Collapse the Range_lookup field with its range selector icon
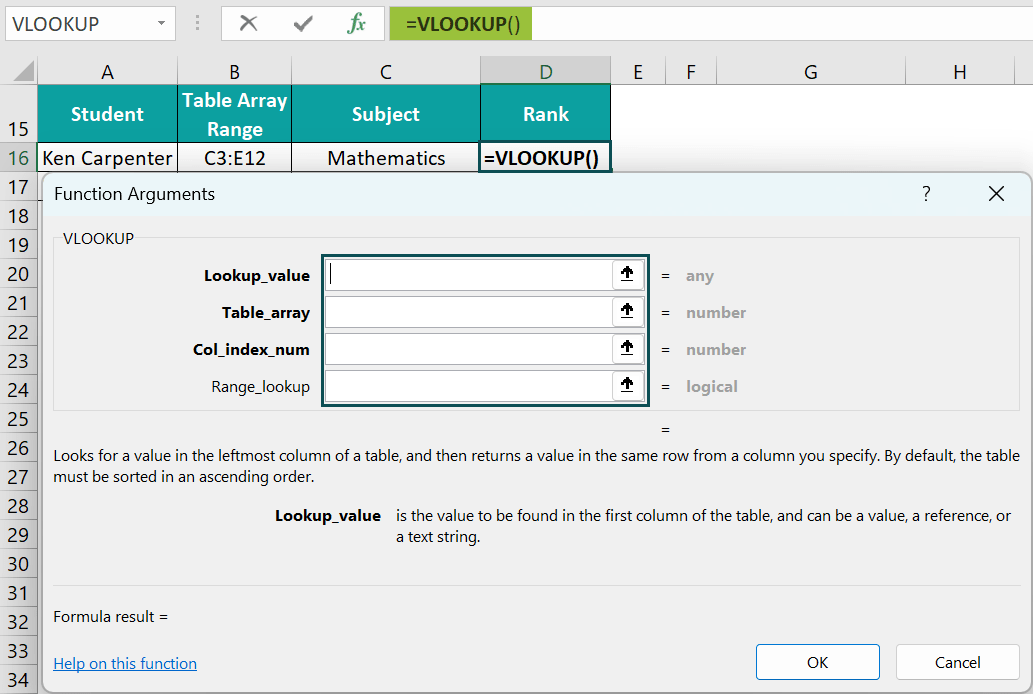The width and height of the screenshot is (1033, 694). (627, 385)
